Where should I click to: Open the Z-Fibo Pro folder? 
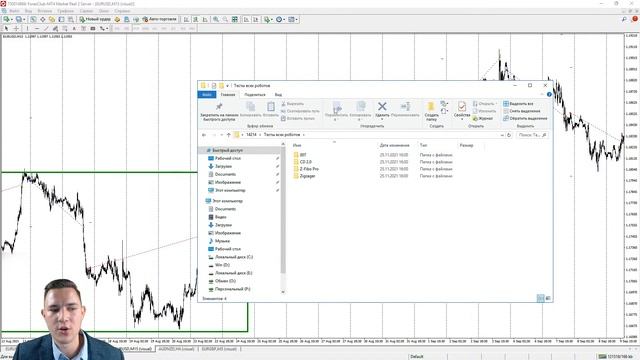tap(309, 169)
